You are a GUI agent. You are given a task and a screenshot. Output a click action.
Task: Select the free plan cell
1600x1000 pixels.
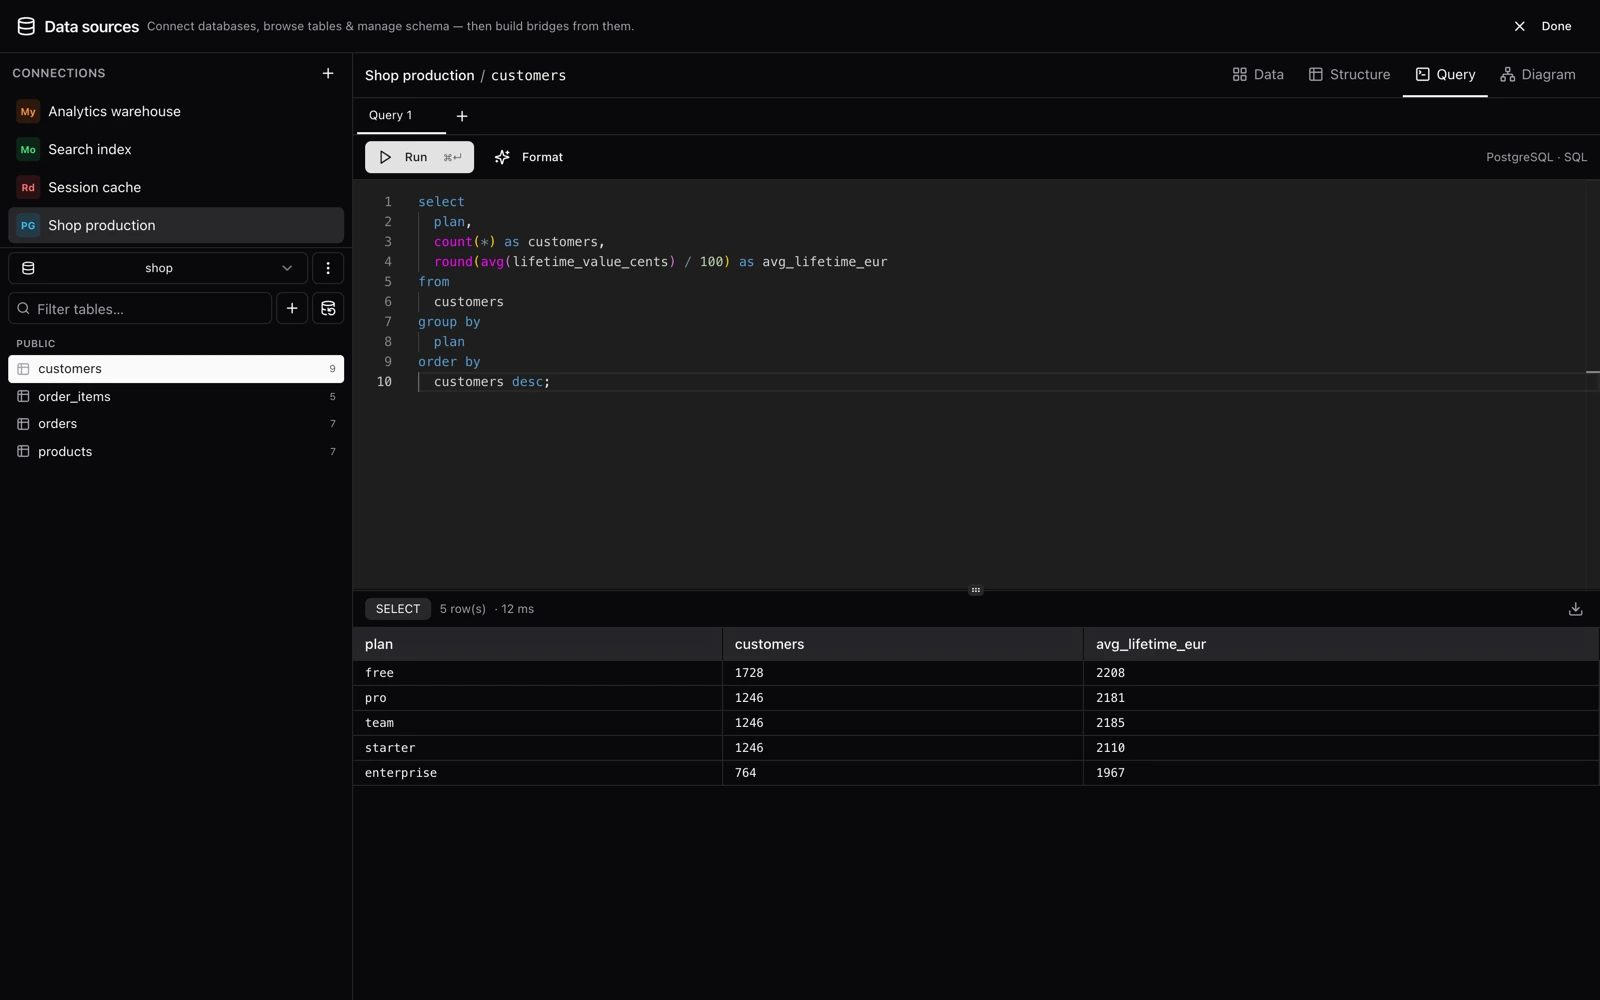[x=538, y=673]
